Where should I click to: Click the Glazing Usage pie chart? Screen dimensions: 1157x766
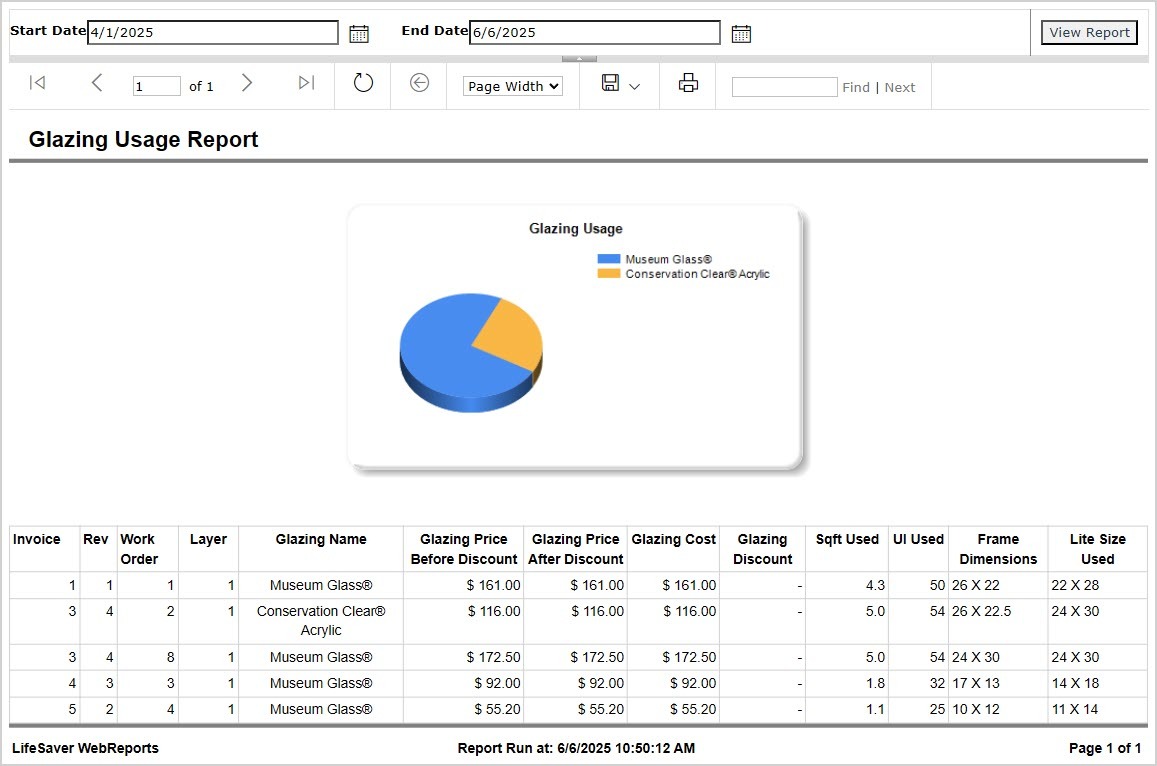pos(470,352)
